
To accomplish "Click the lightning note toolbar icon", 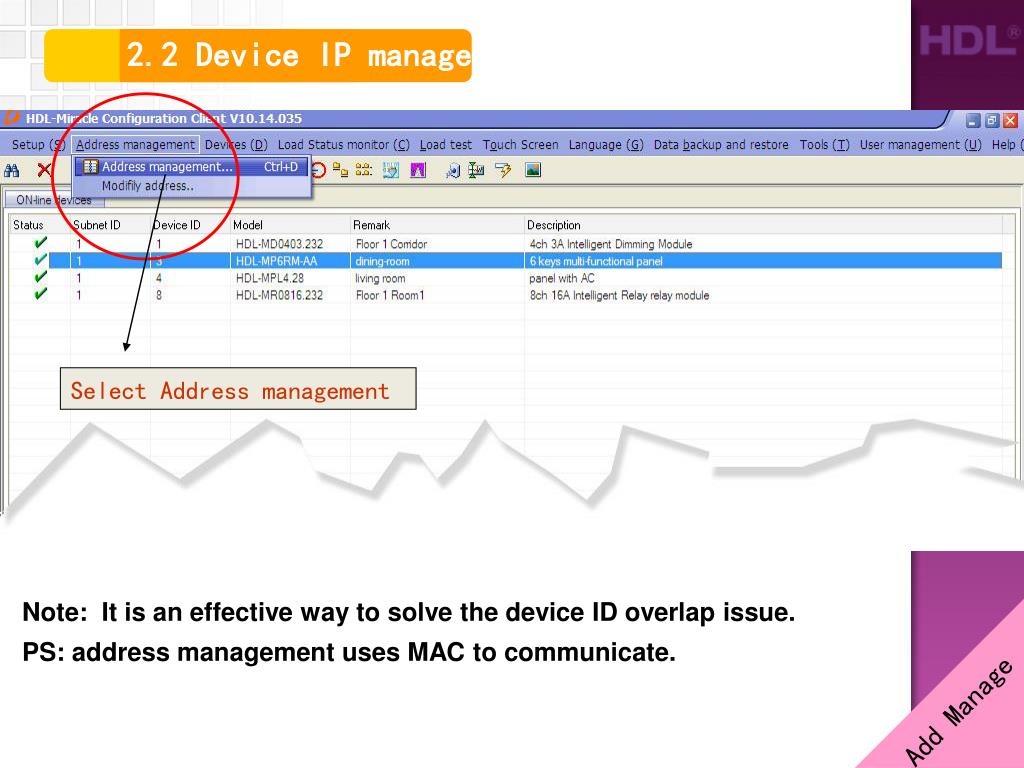I will (504, 170).
